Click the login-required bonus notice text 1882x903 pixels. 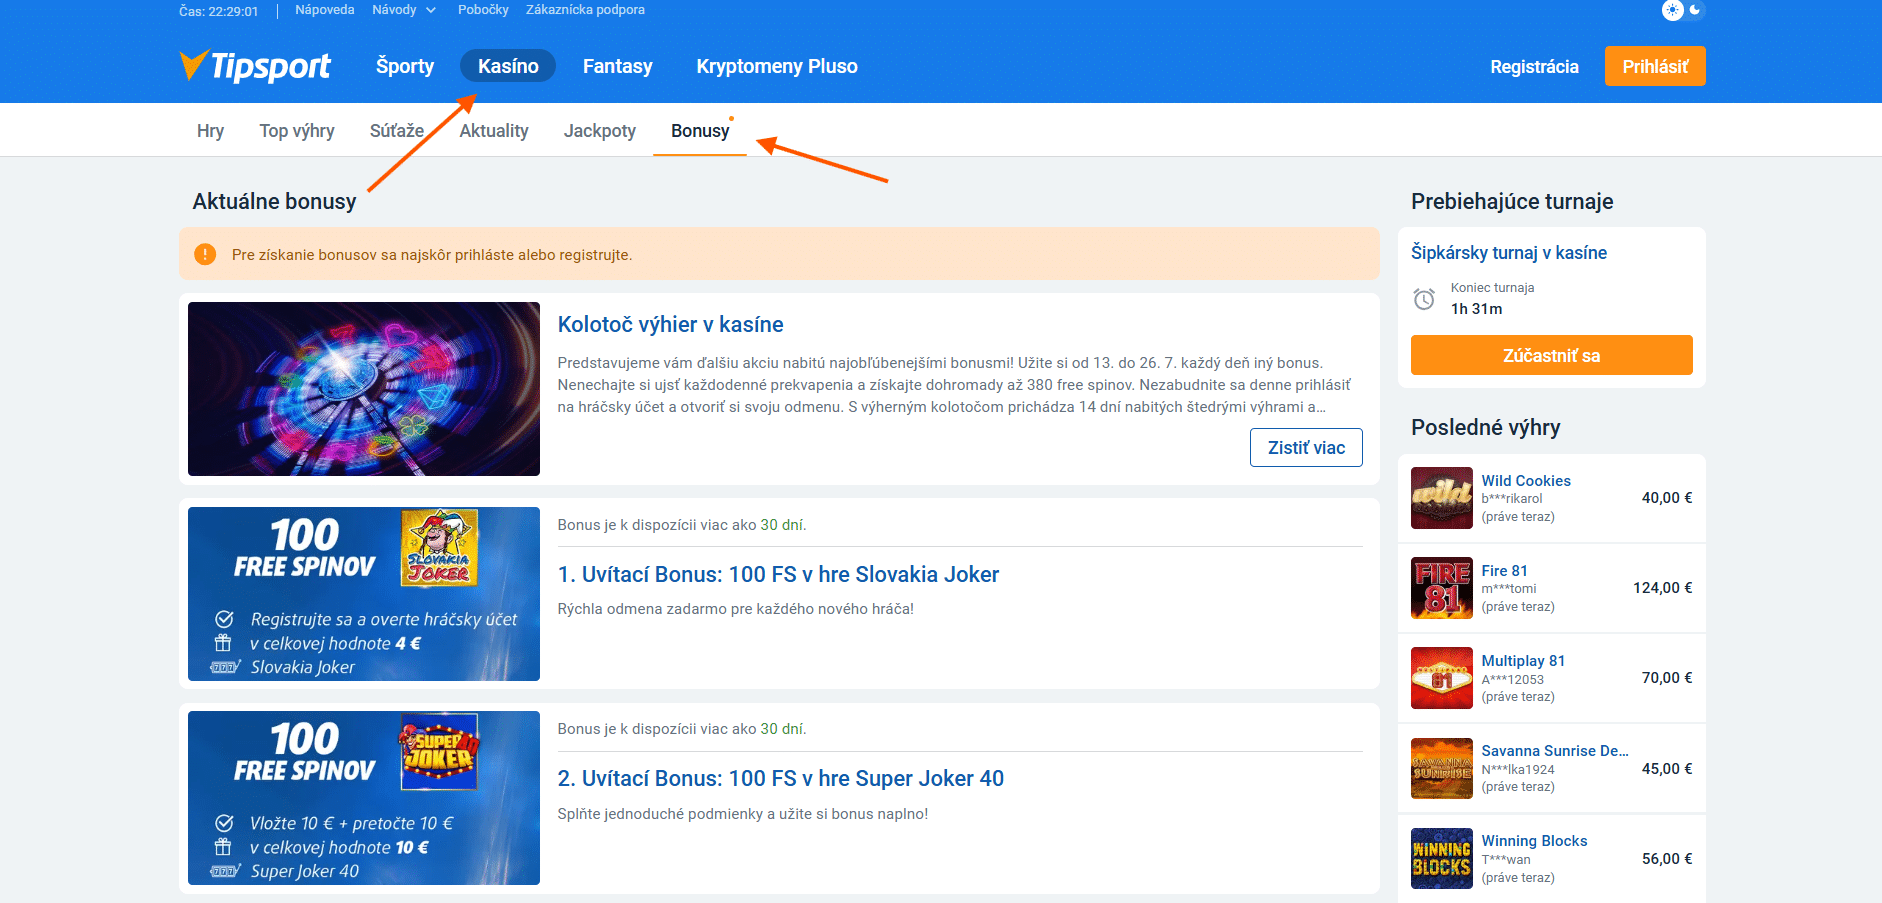click(x=432, y=255)
